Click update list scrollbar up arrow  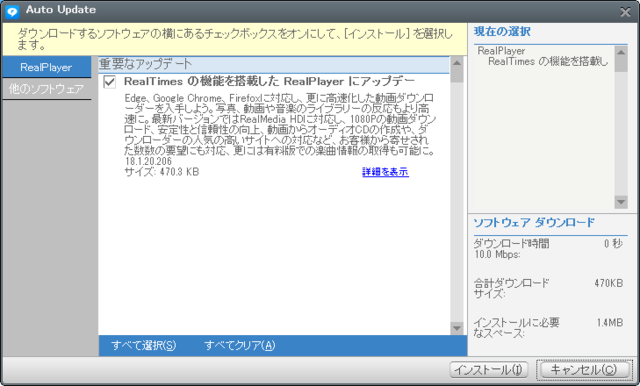[x=457, y=63]
